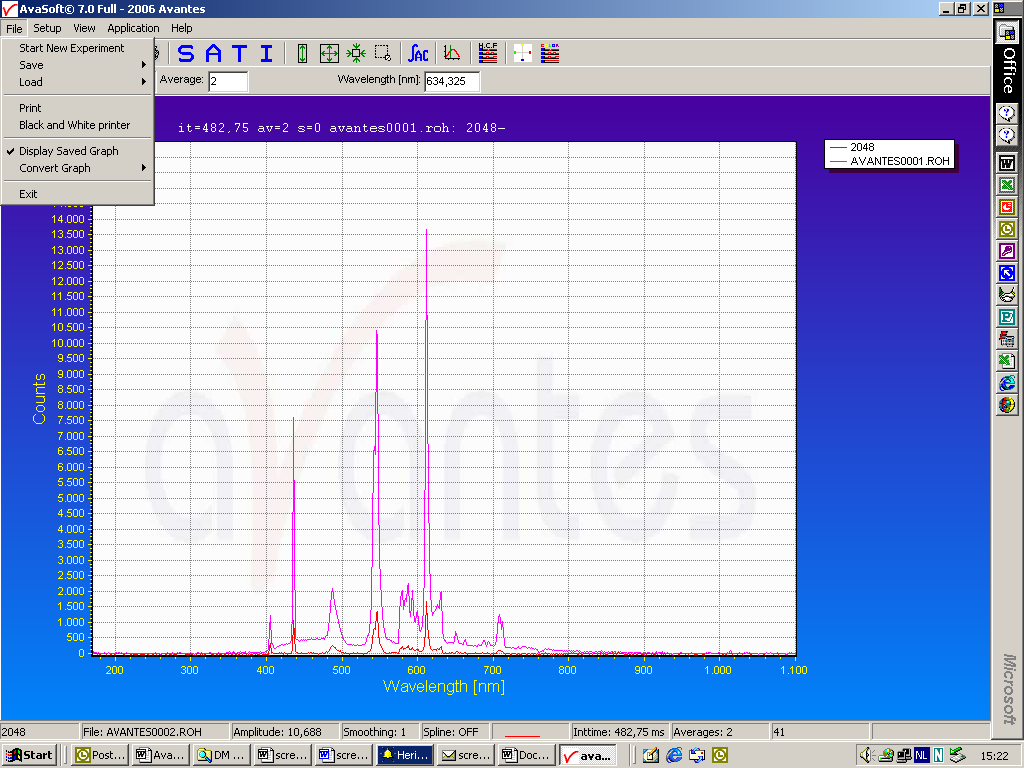Screen dimensions: 1024x768
Task: Click the blue AC integral icon
Action: tap(418, 54)
